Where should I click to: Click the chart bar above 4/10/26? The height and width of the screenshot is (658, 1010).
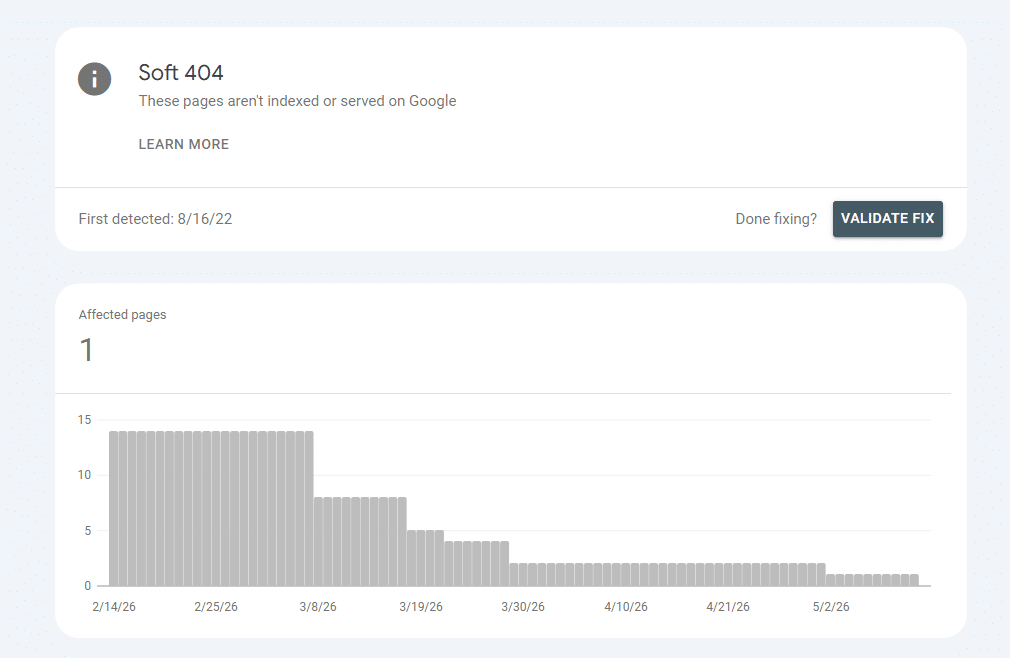point(625,575)
